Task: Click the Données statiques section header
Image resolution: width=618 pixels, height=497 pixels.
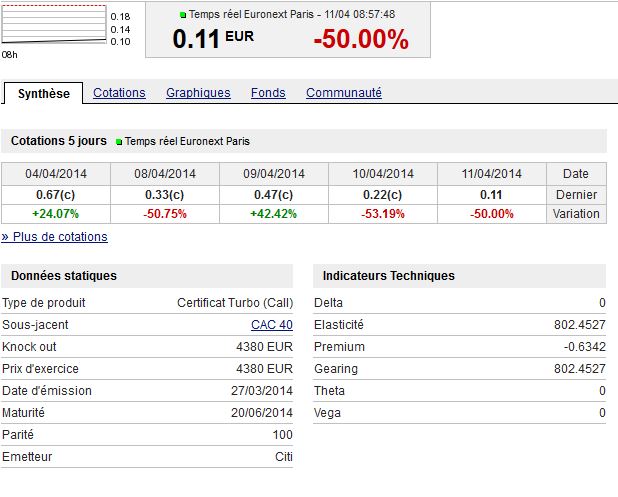Action: click(x=60, y=276)
